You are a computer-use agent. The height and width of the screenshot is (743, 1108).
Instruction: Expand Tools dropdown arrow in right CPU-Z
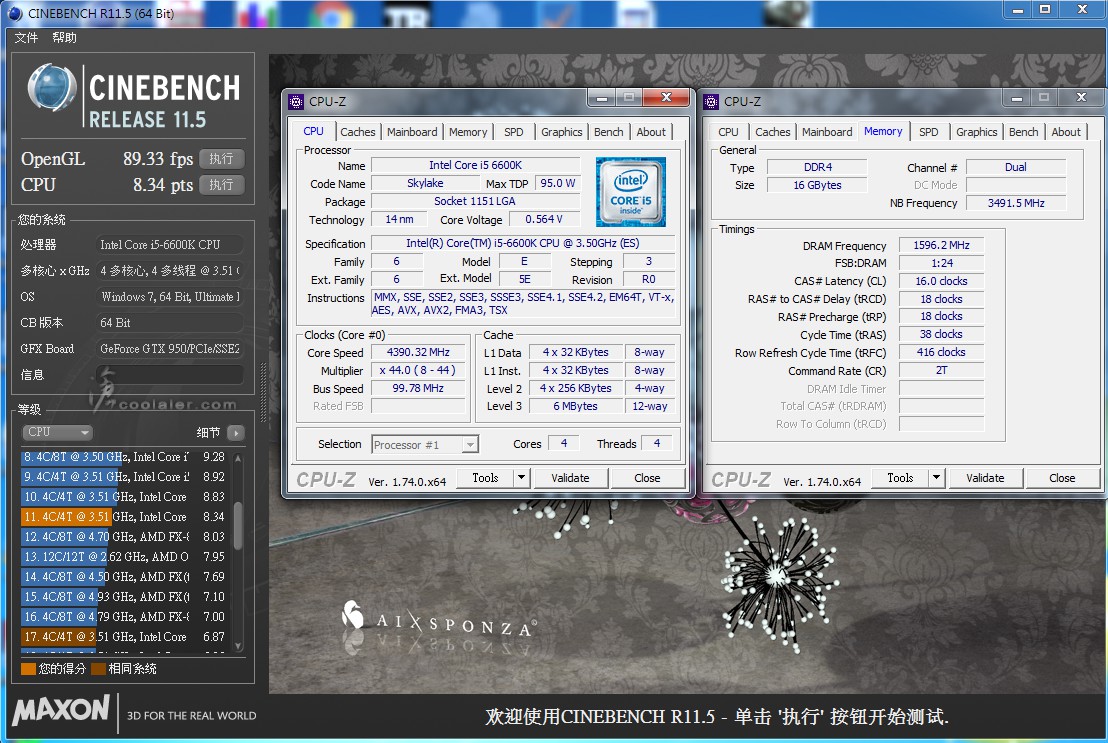pyautogui.click(x=936, y=478)
